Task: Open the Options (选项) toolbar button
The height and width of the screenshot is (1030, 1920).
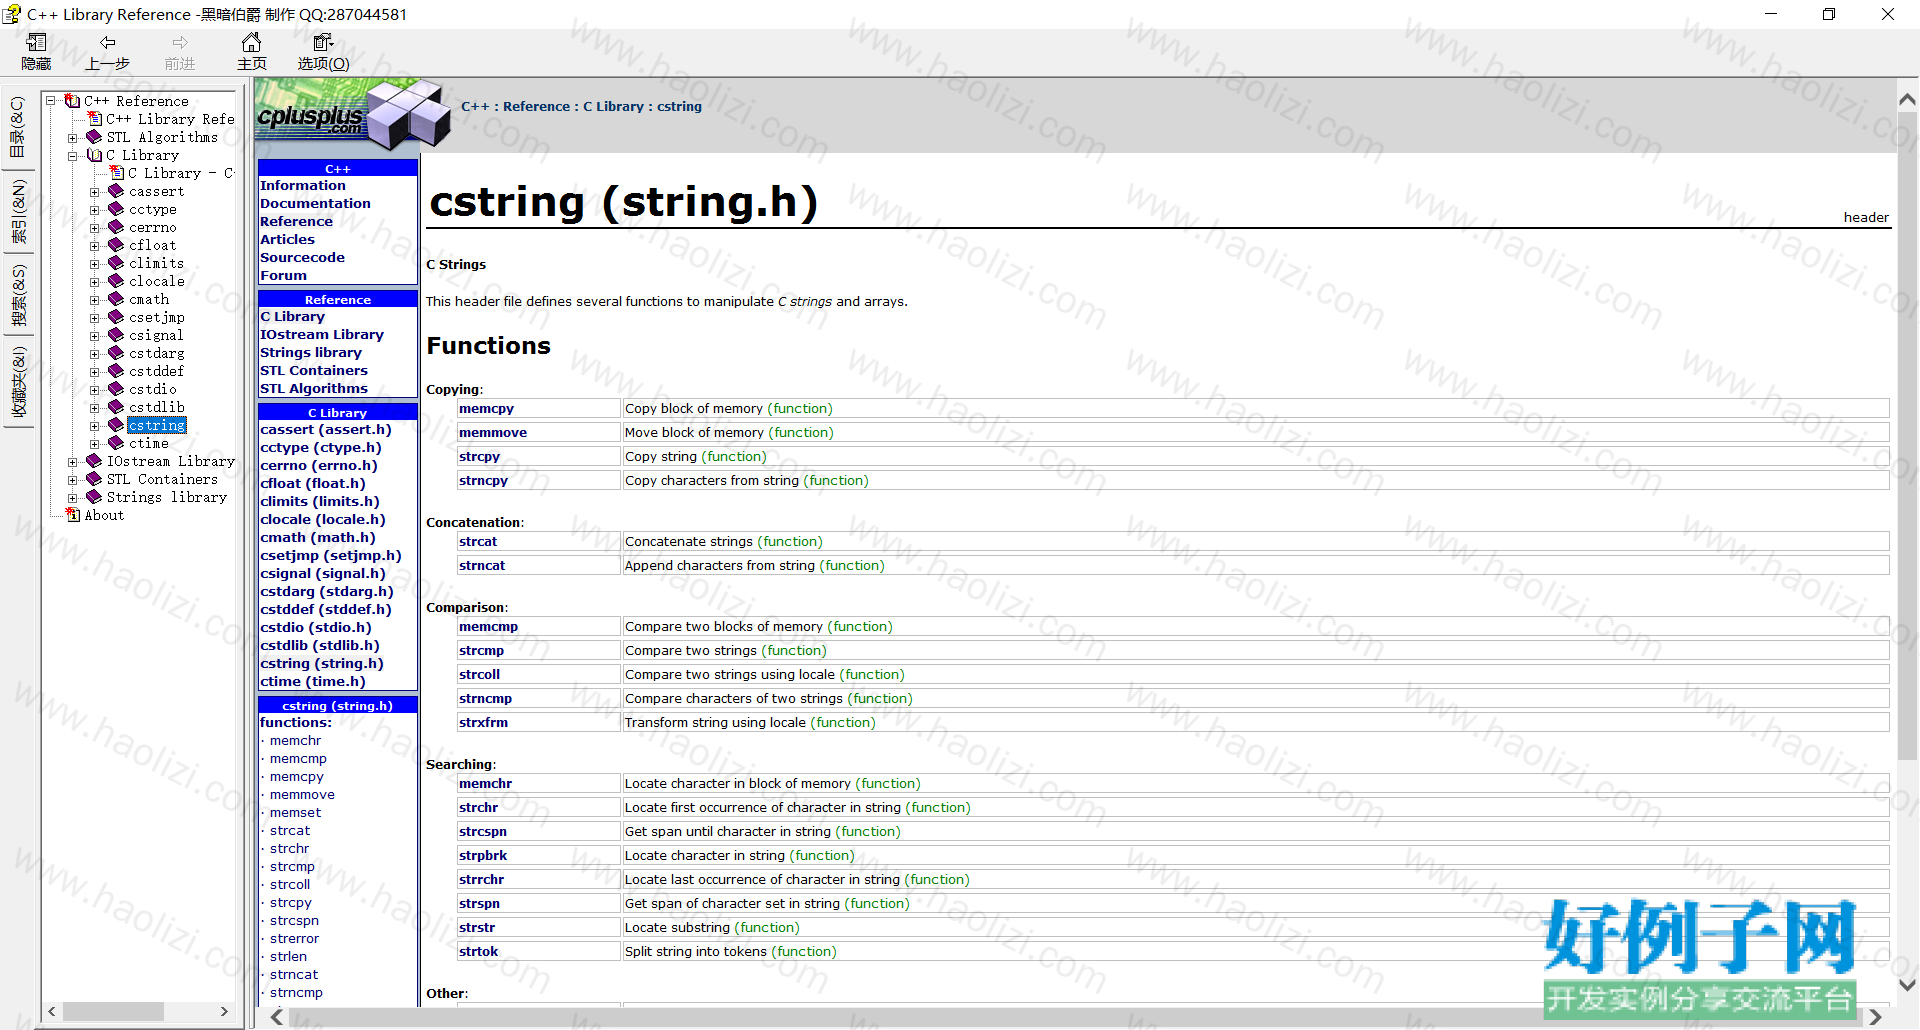Action: click(323, 52)
